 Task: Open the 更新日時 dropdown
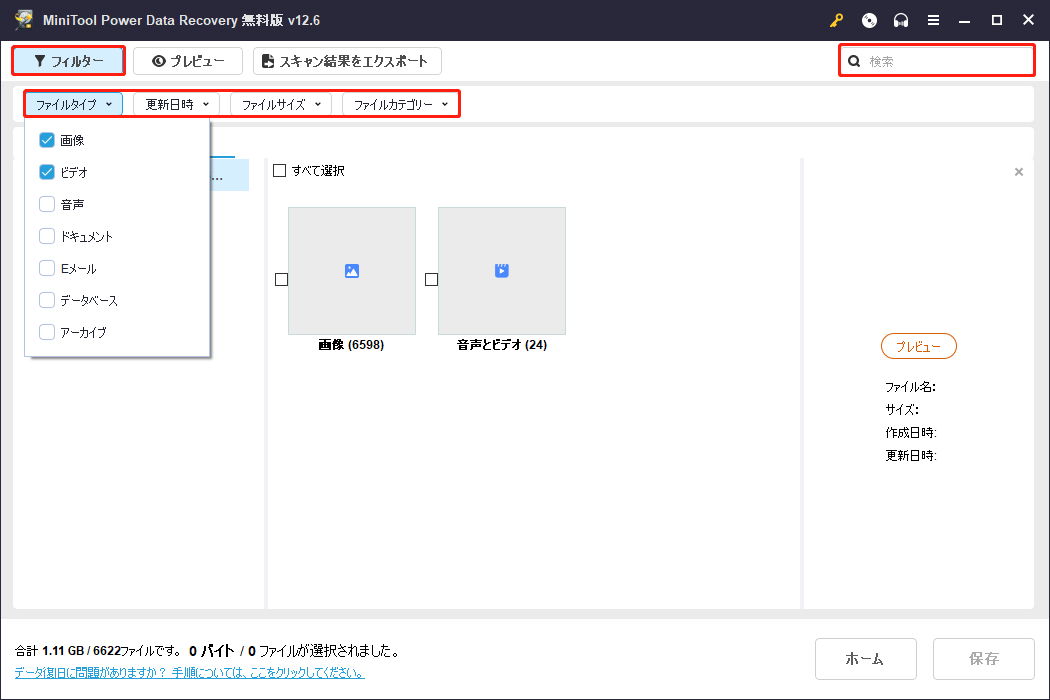coord(175,103)
